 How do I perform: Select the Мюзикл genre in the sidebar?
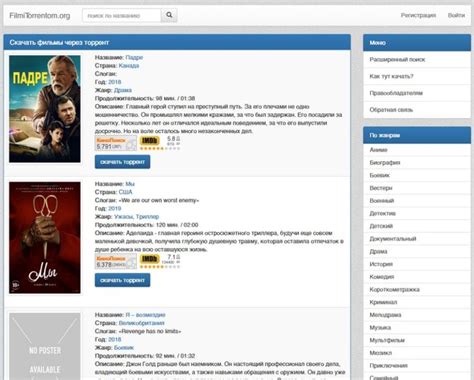(x=417, y=353)
